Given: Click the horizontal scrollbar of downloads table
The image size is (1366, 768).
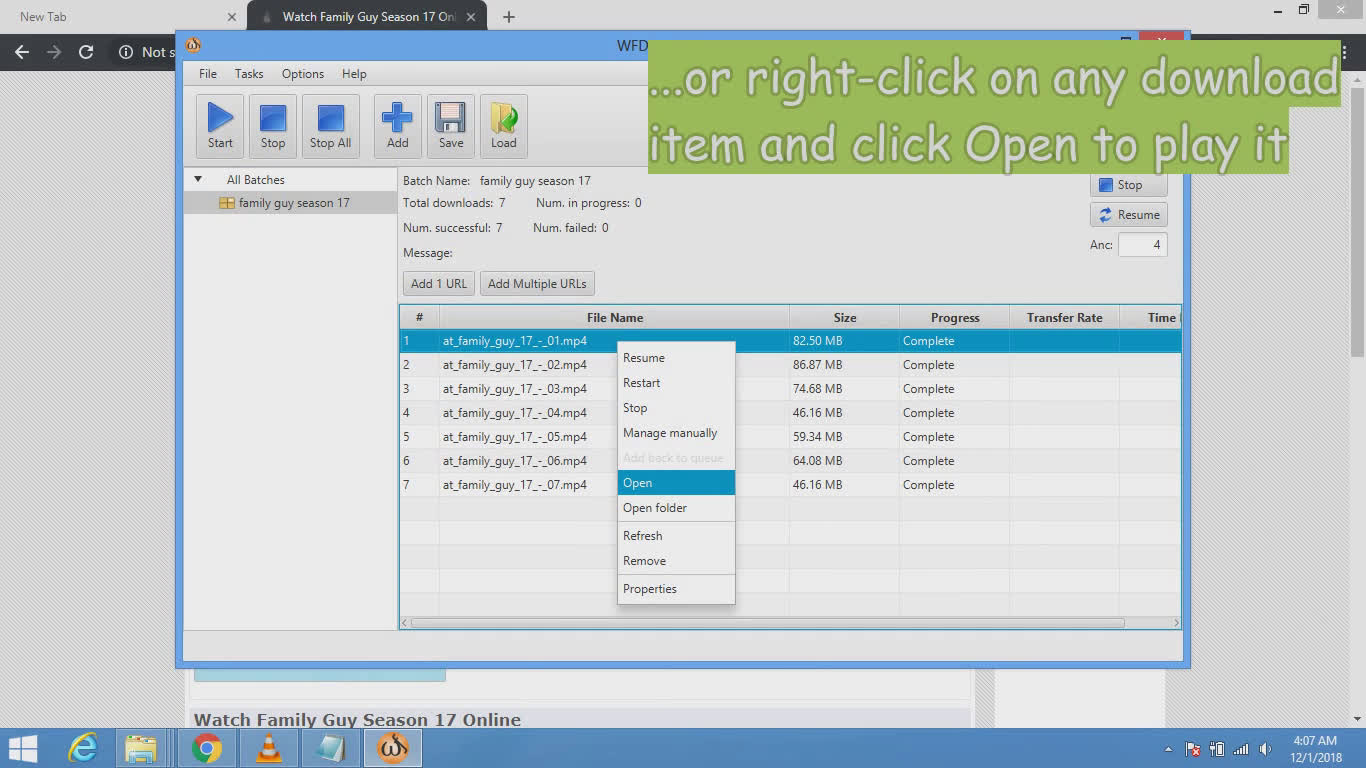Looking at the screenshot, I should 767,623.
